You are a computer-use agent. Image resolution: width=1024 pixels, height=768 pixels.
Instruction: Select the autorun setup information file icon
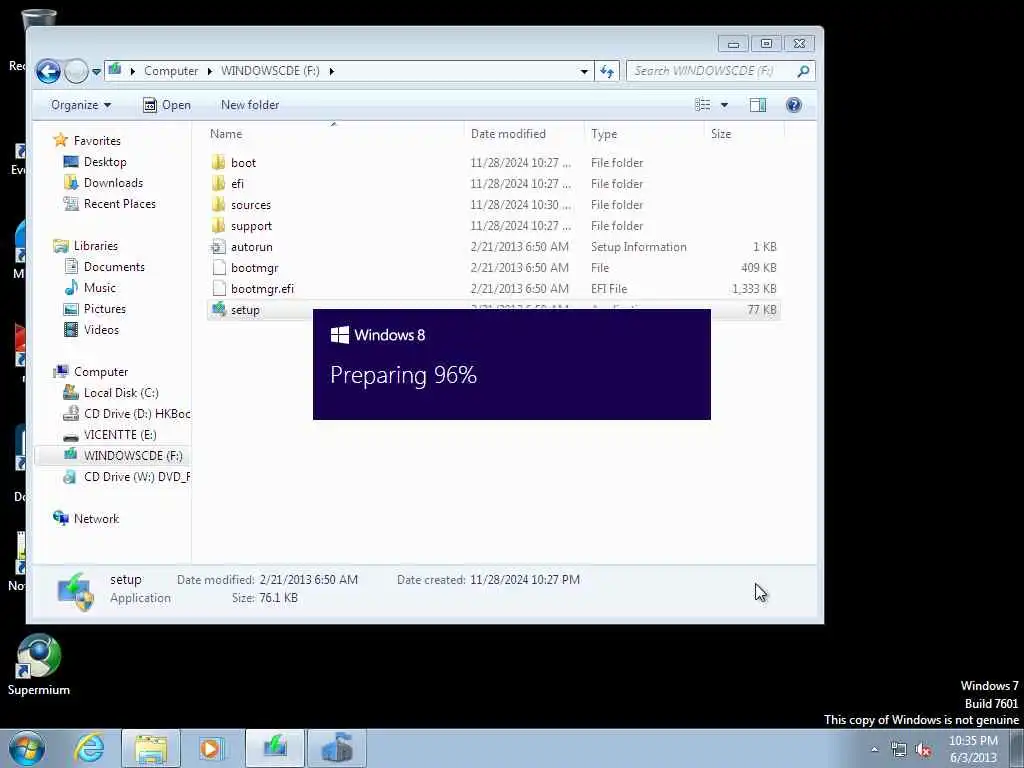[219, 247]
